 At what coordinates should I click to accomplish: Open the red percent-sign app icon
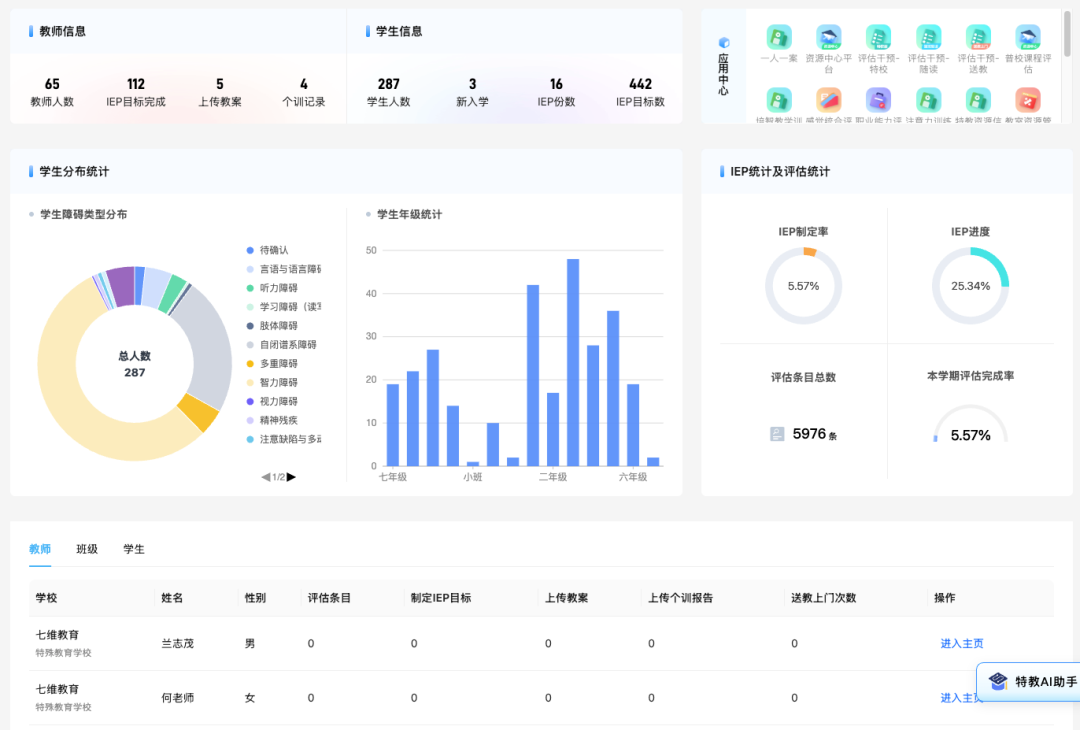1028,101
